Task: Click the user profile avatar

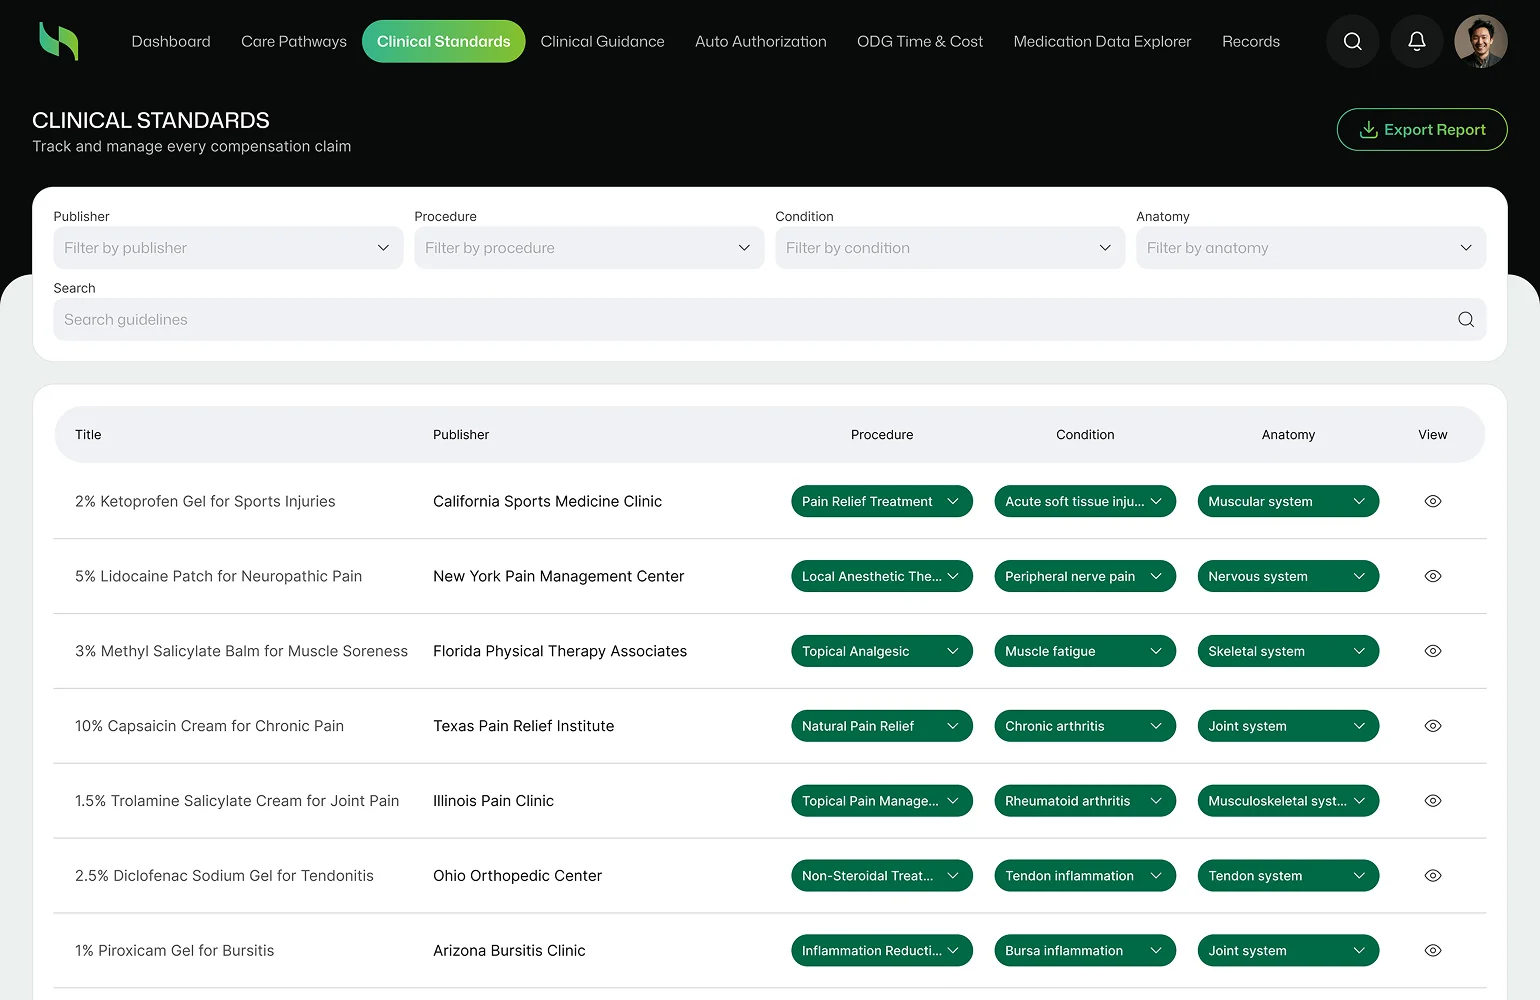Action: pos(1480,41)
